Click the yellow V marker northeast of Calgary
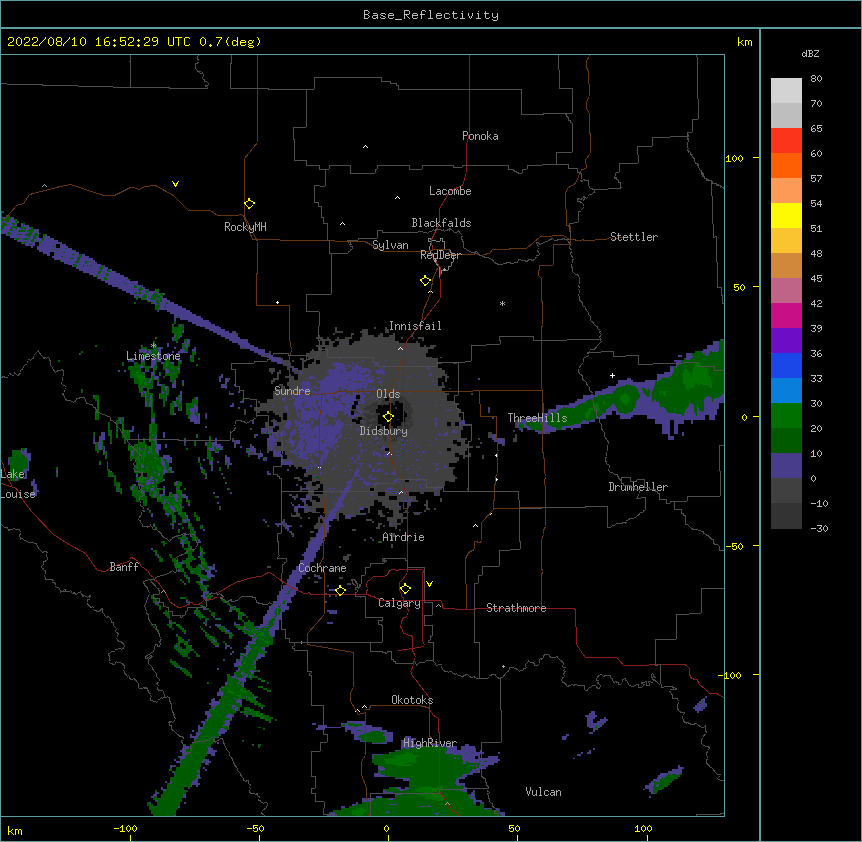862x842 pixels. pos(429,584)
